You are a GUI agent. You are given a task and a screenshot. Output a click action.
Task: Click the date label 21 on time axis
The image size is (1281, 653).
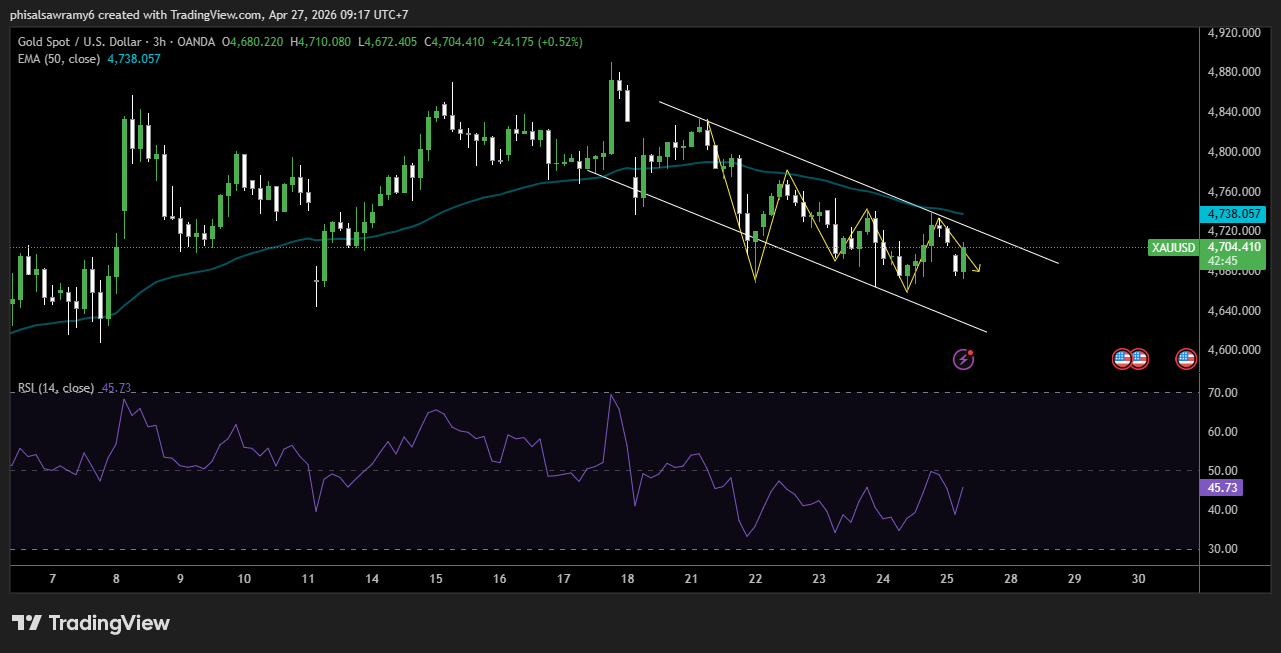(691, 579)
